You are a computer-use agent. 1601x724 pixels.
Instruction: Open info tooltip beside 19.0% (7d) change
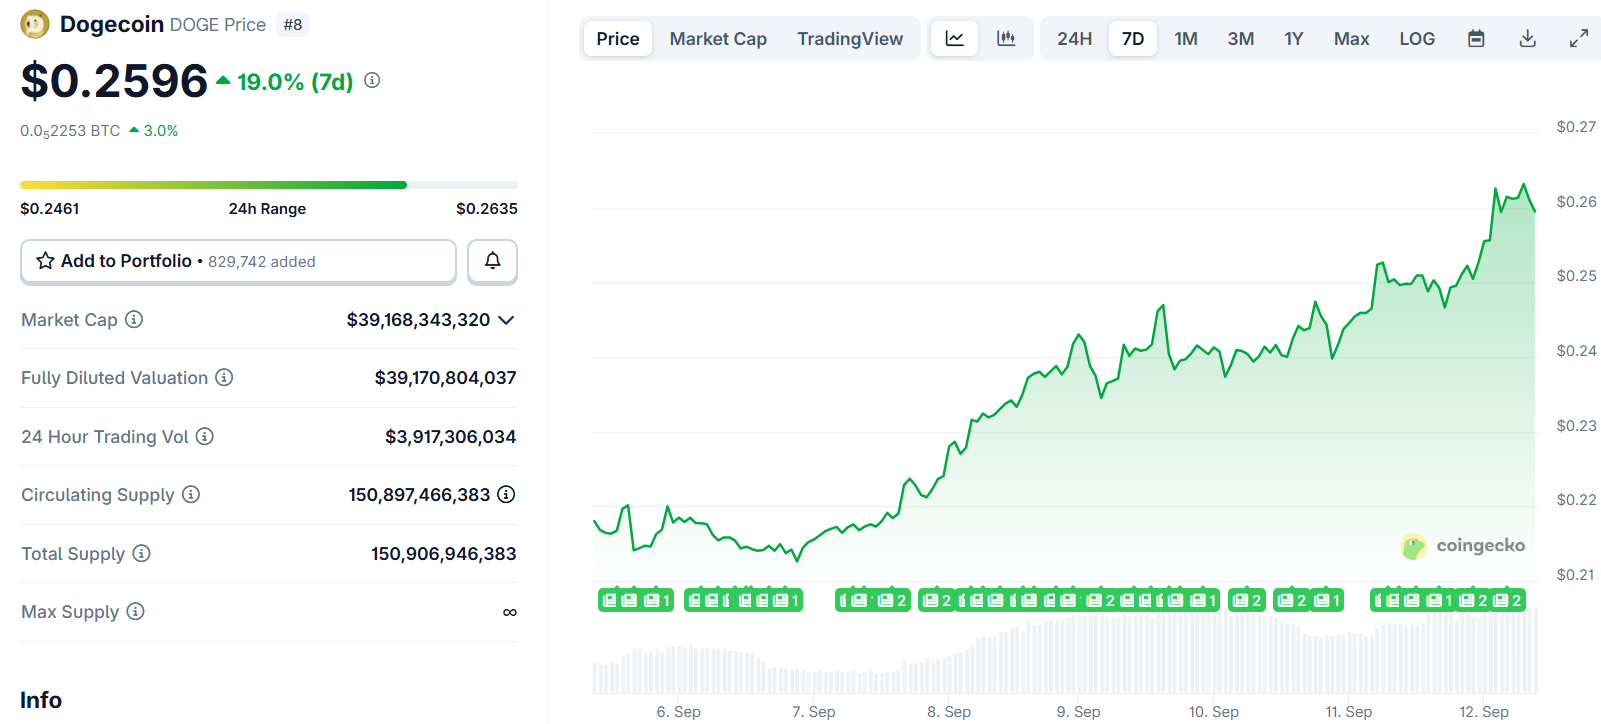pyautogui.click(x=372, y=80)
